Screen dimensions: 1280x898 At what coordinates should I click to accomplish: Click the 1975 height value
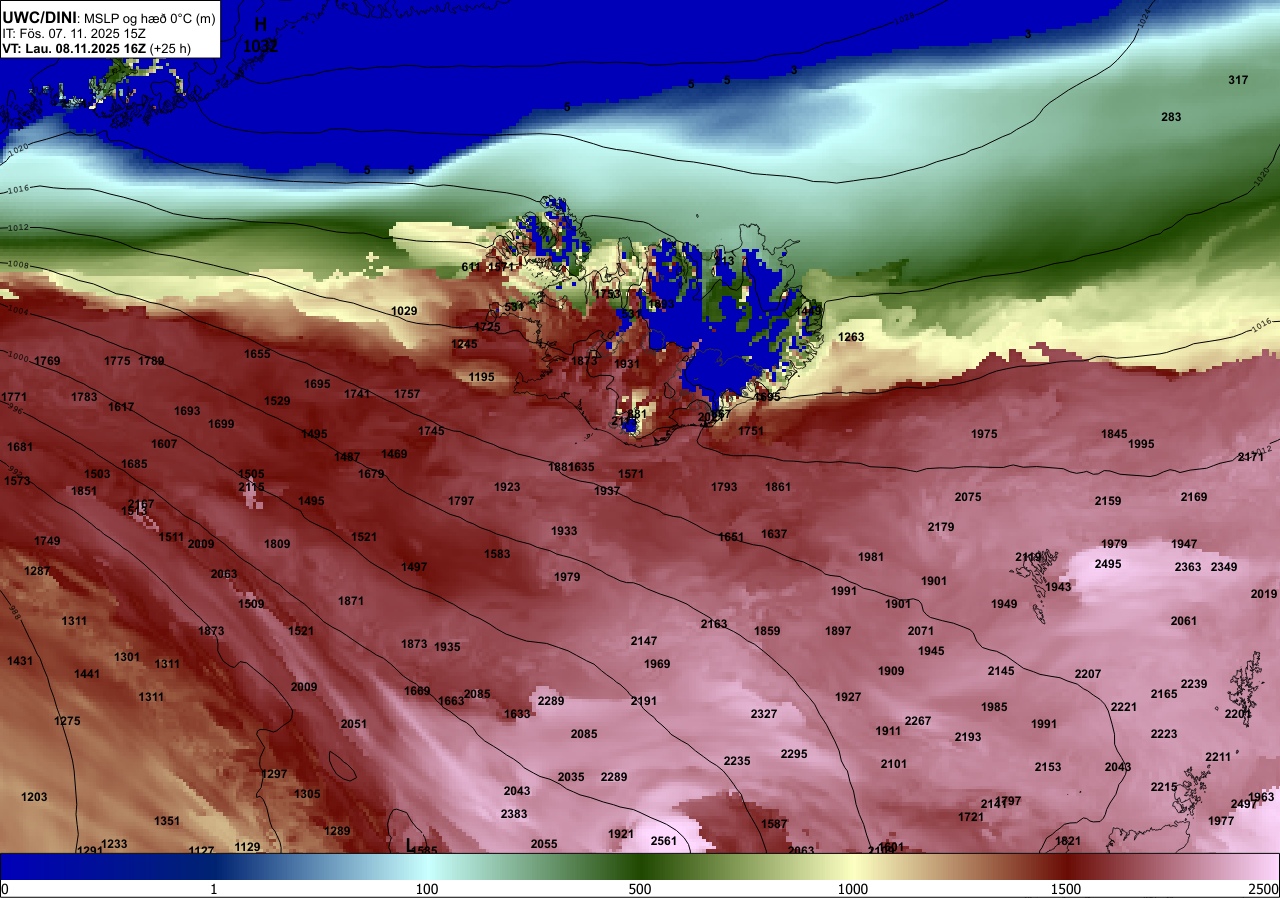click(x=985, y=434)
